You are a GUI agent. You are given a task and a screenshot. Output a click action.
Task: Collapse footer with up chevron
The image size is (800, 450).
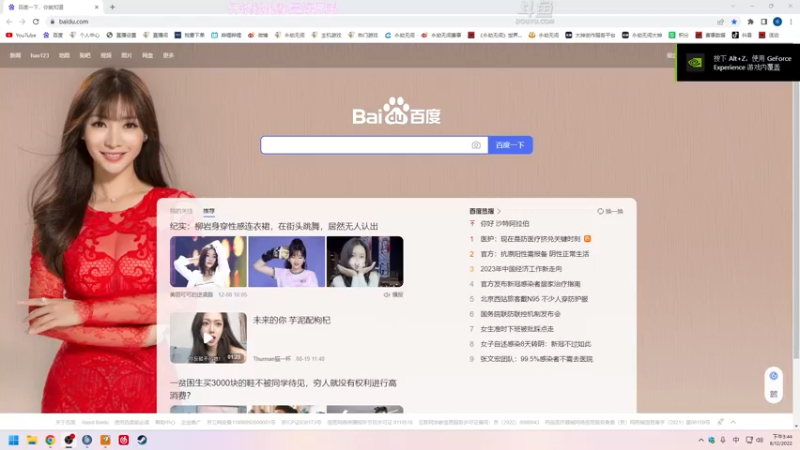[x=733, y=422]
